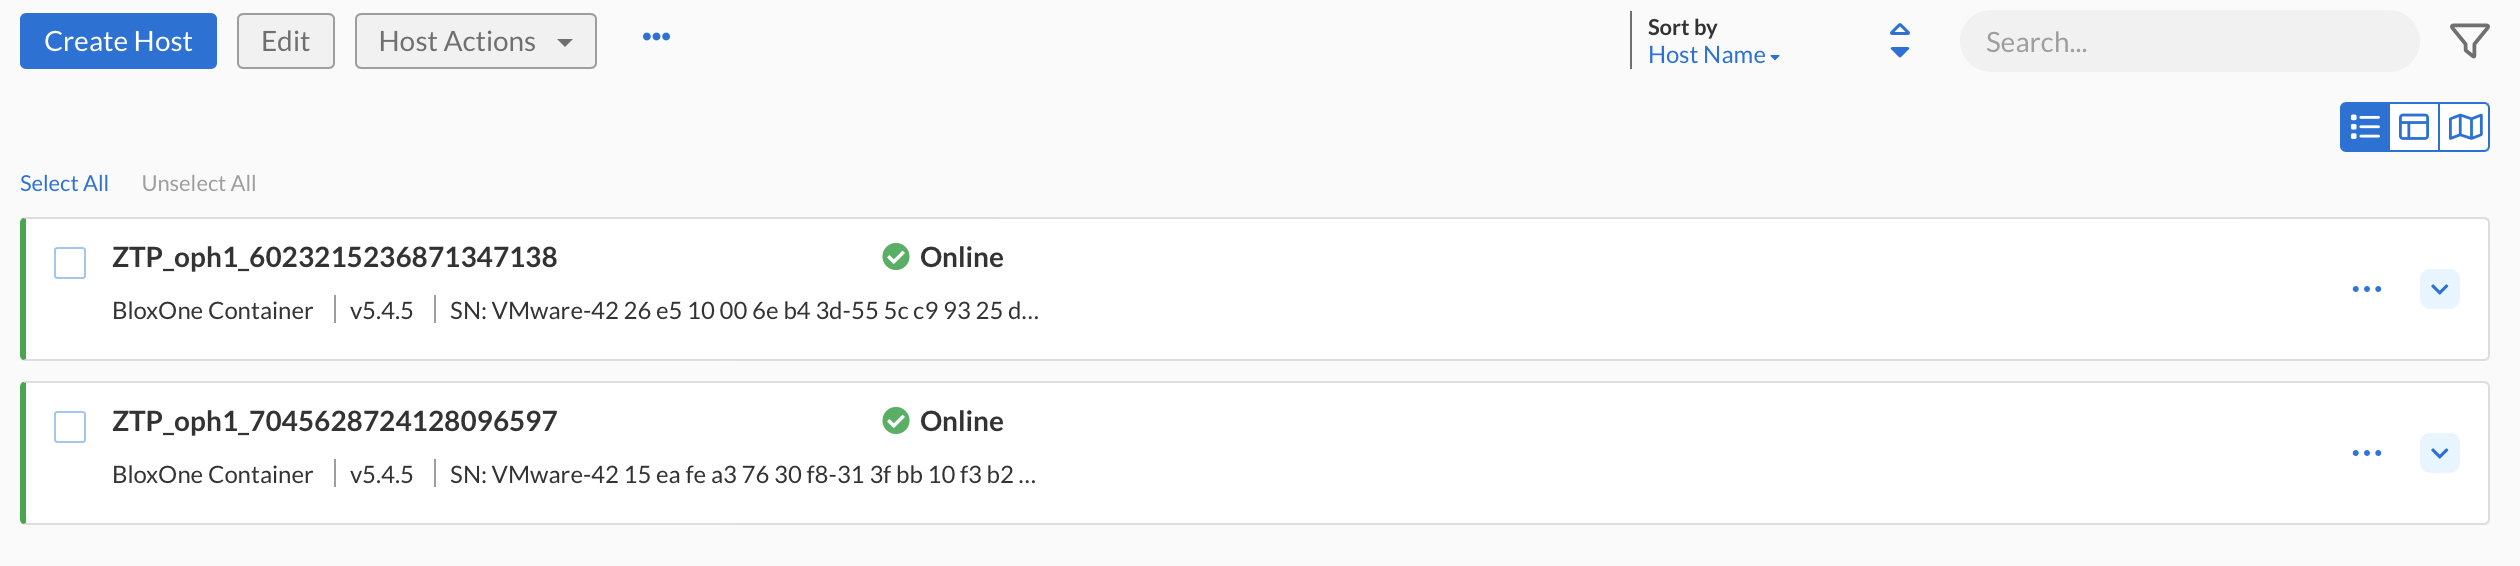Switch to table view icon
This screenshot has width=2520, height=566.
2414,127
